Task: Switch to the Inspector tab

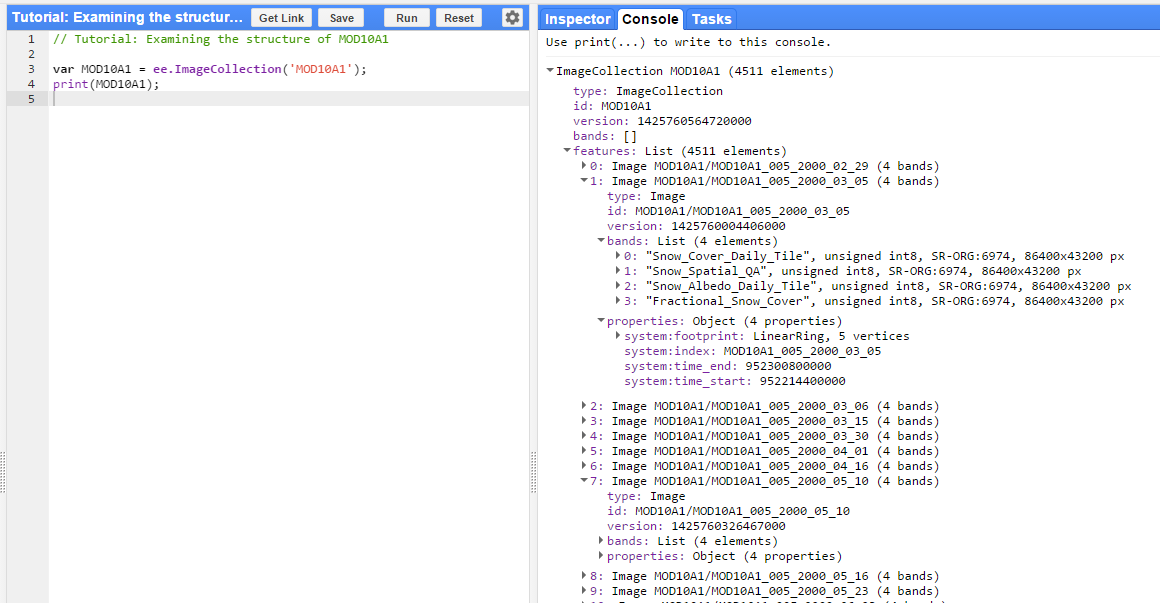Action: 577,18
